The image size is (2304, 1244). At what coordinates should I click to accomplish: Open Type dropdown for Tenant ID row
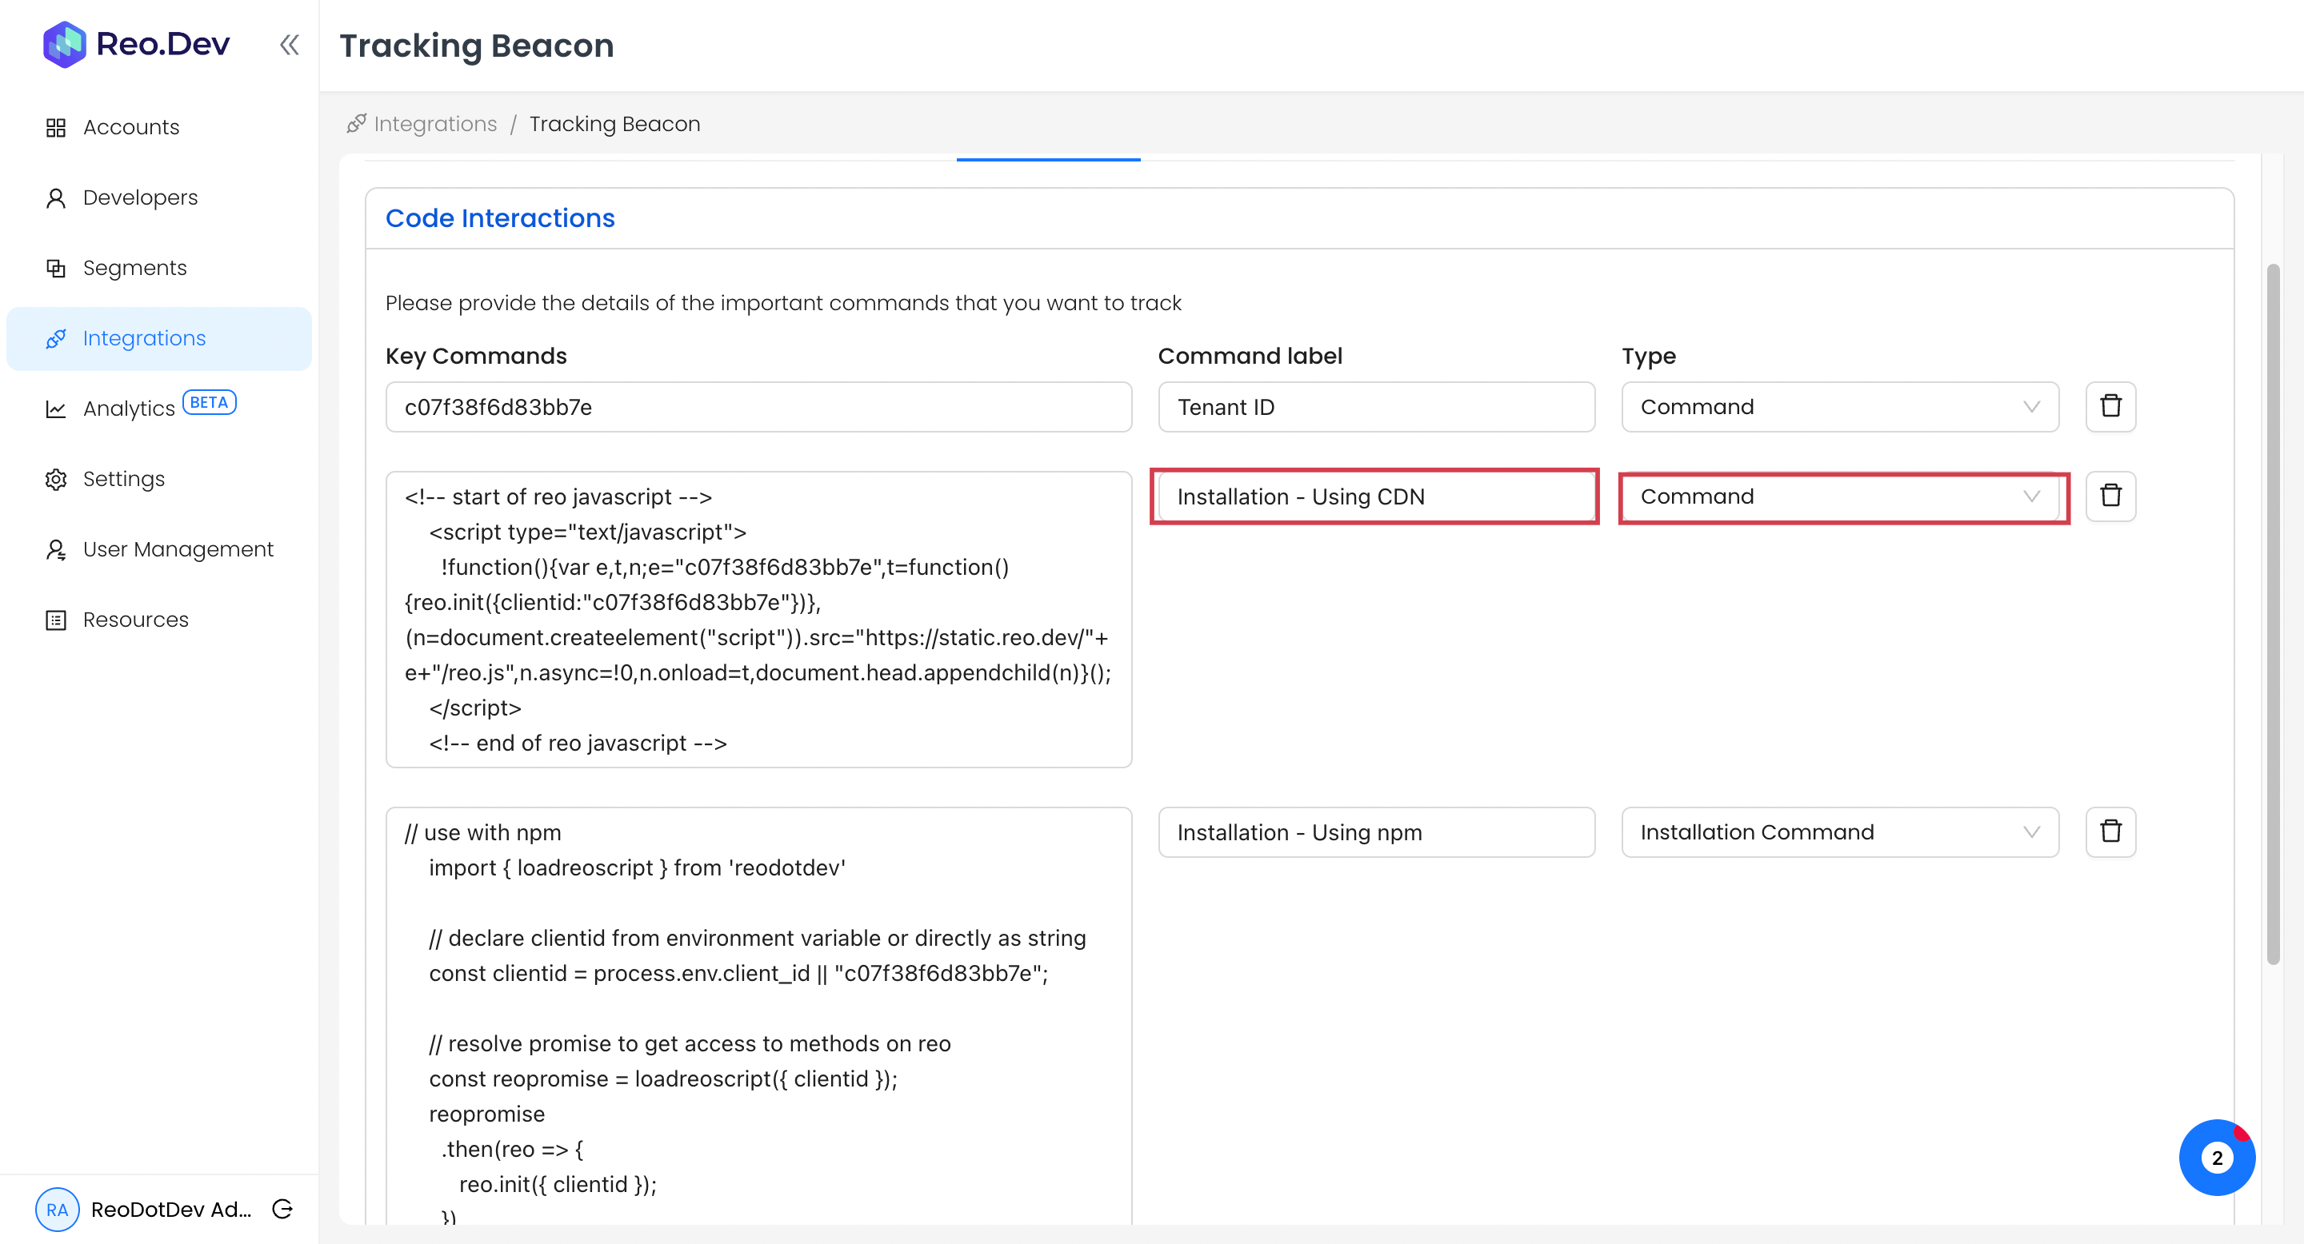1839,407
